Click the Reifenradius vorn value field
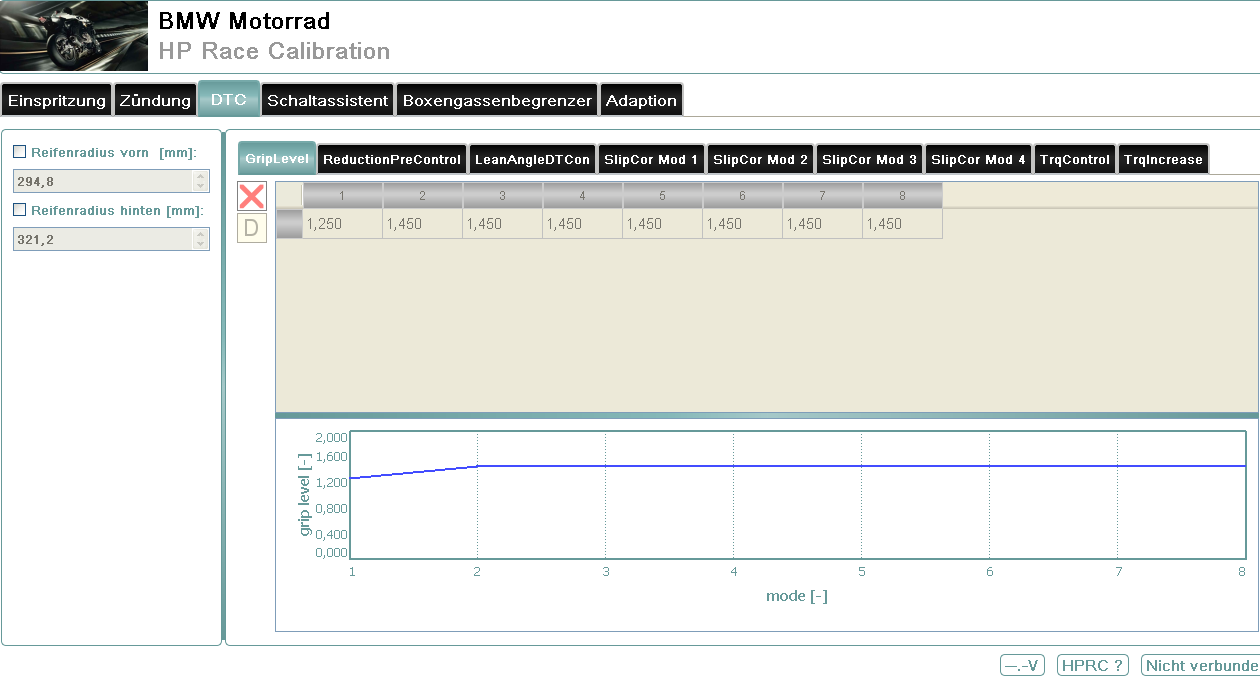The image size is (1260, 676). [101, 181]
